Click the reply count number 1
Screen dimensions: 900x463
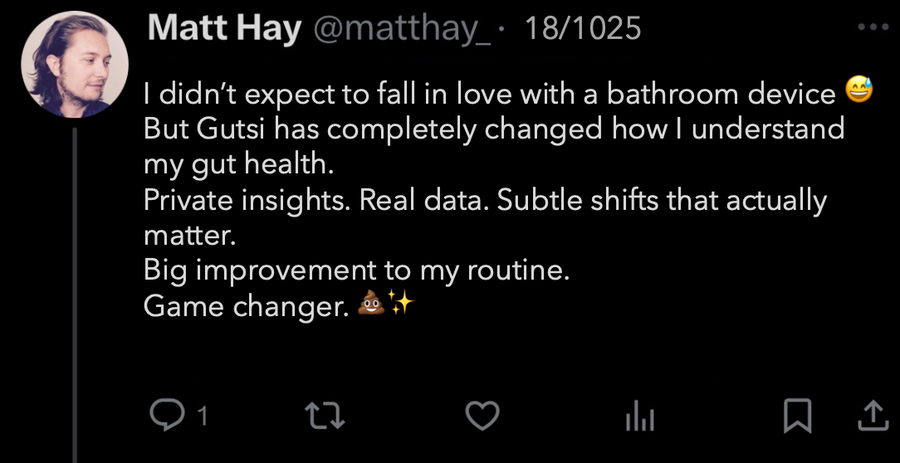click(x=201, y=416)
